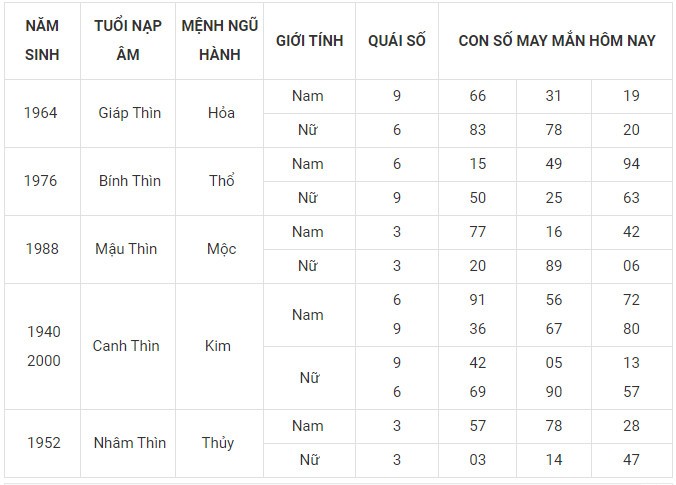Viewport: 676px width, 485px height.
Task: Click the Nhâm Thìn cell
Action: pyautogui.click(x=129, y=443)
